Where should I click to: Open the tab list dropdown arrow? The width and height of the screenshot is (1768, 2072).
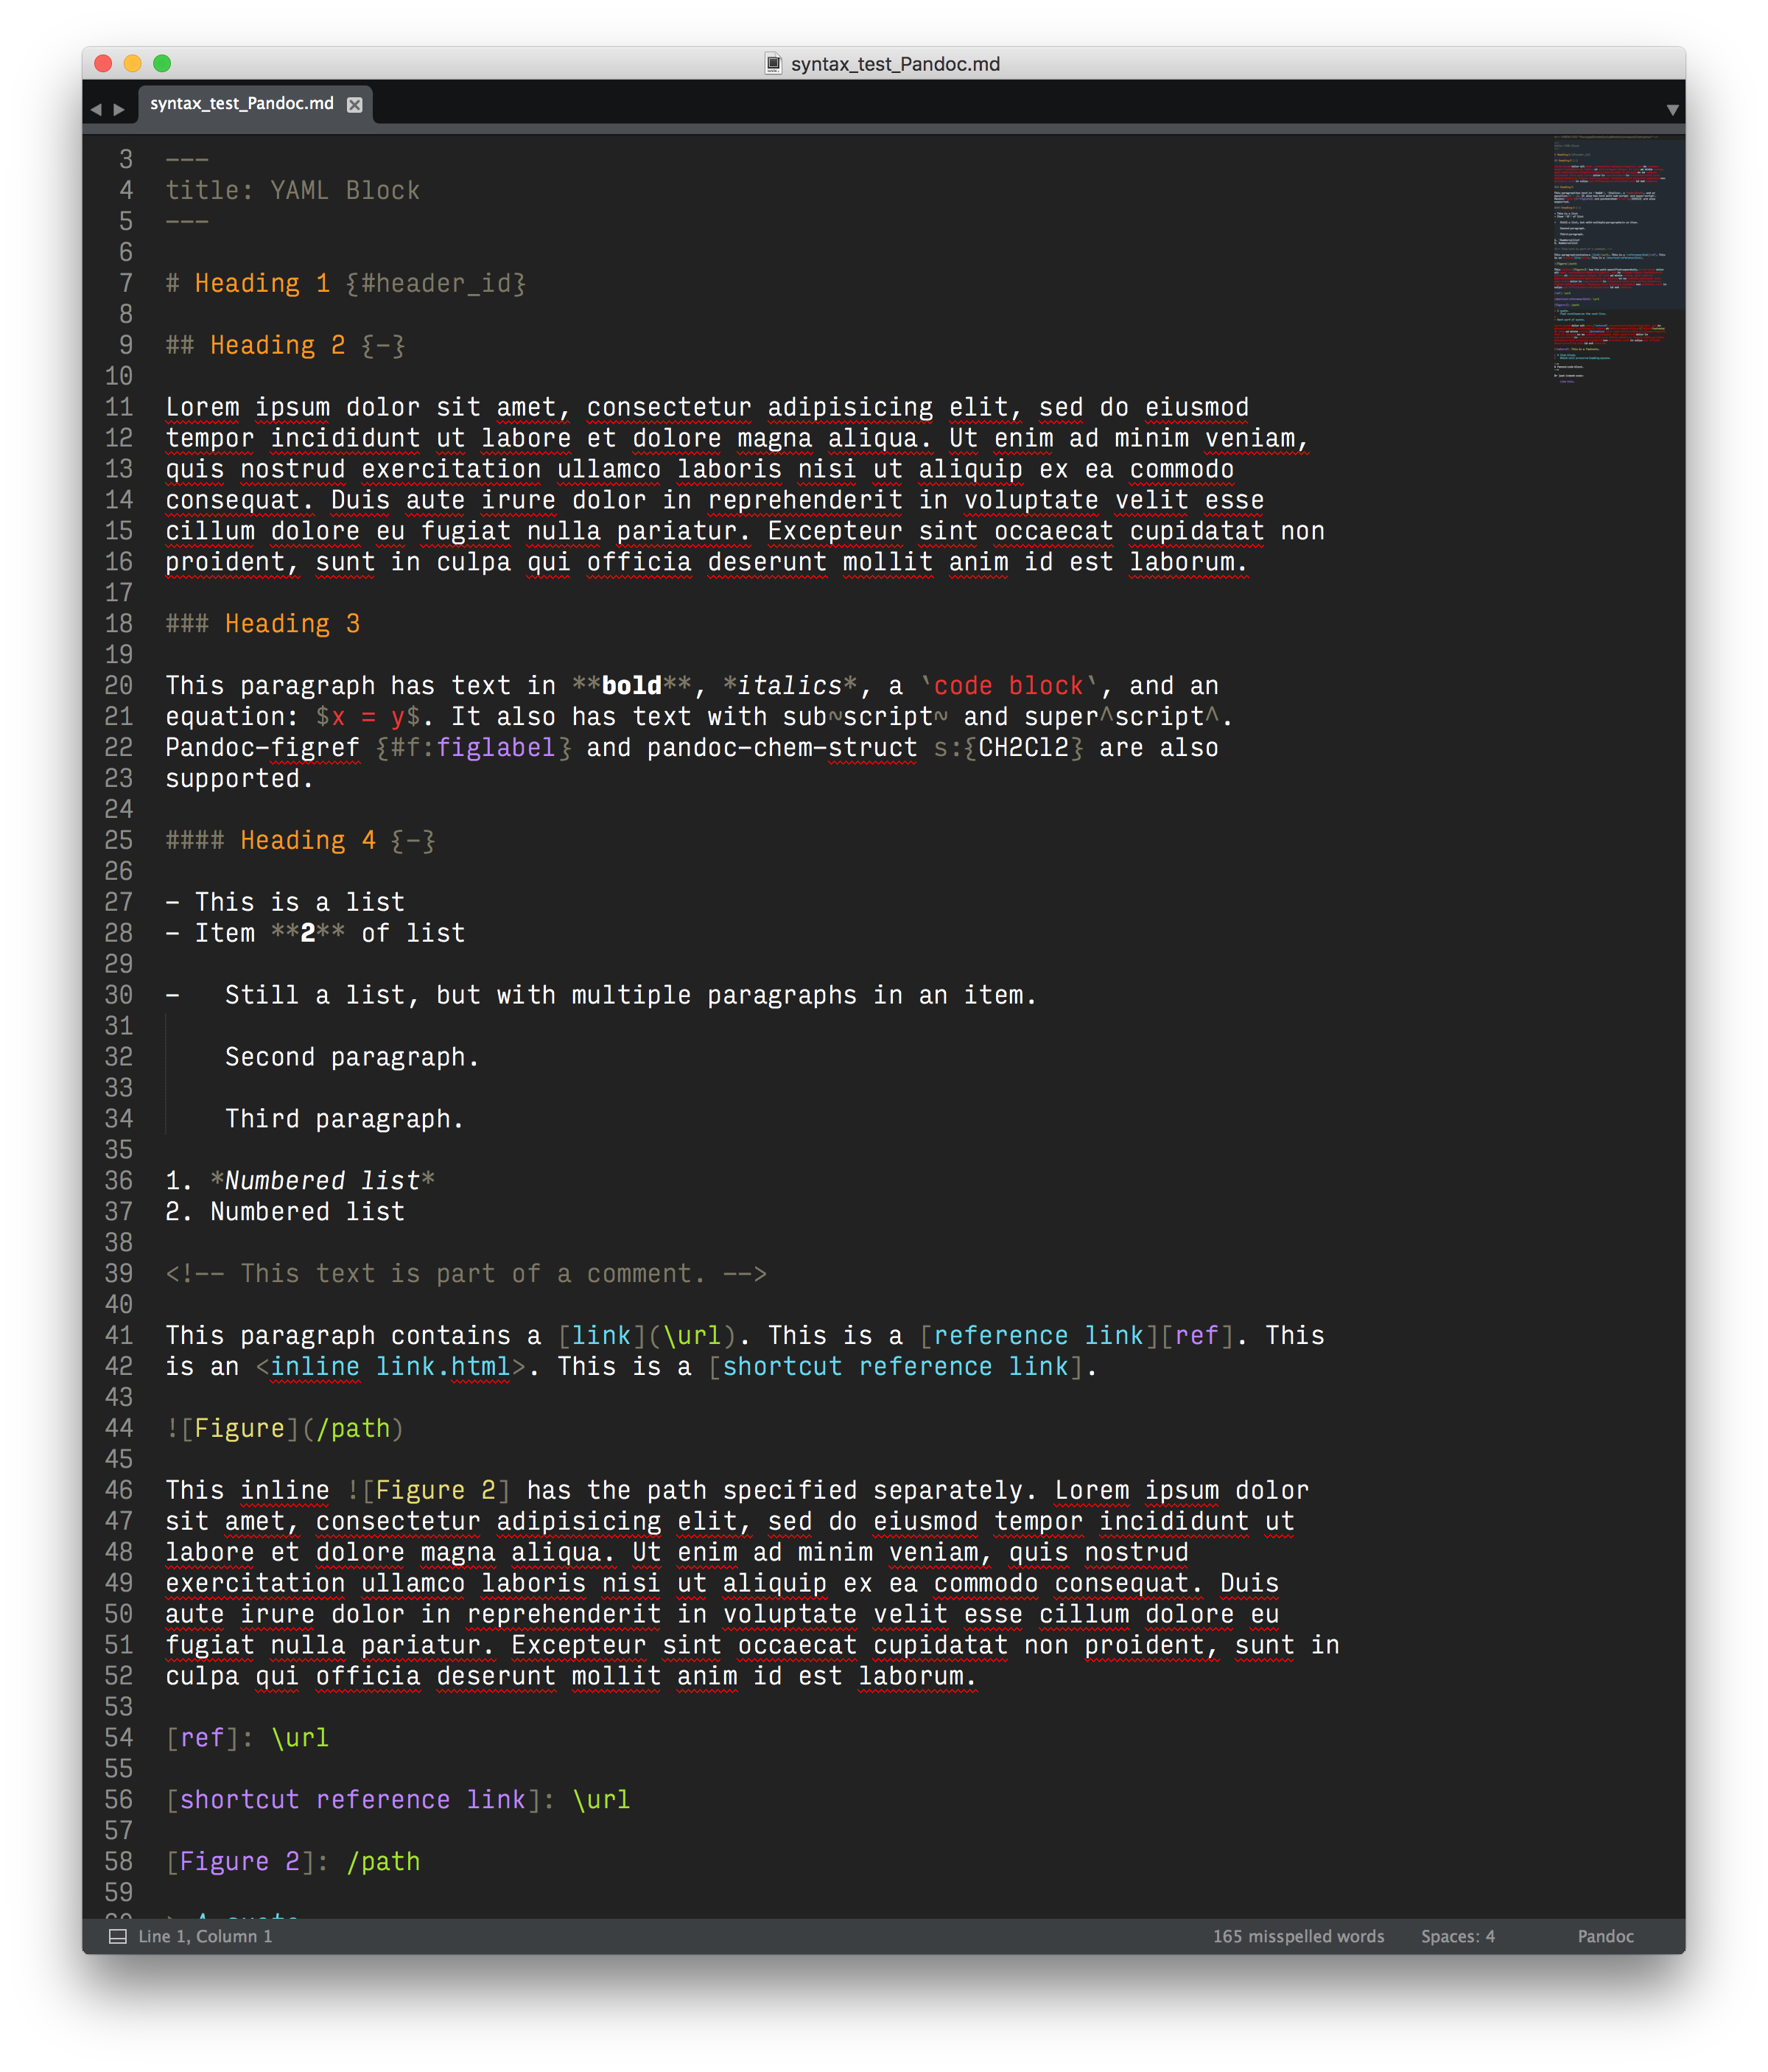[1672, 109]
